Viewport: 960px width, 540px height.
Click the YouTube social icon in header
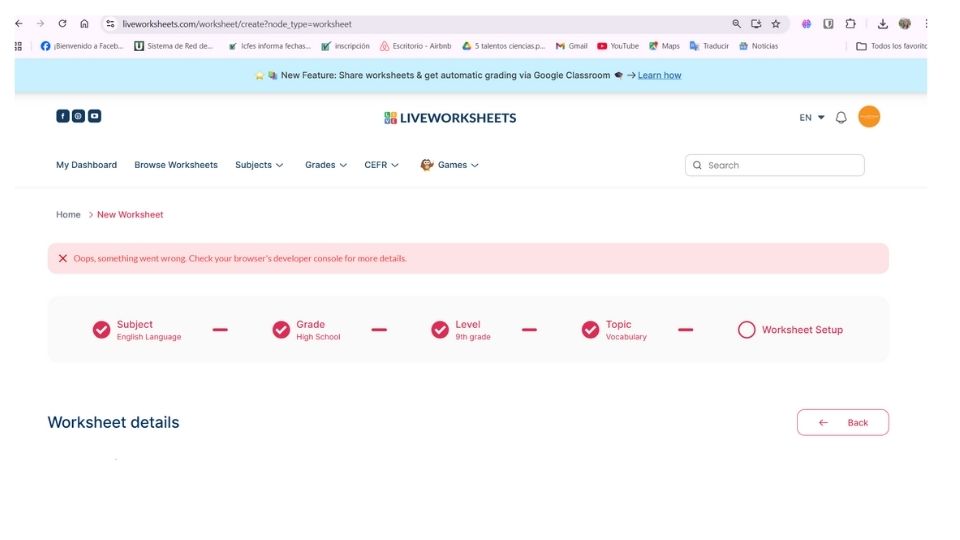click(x=94, y=116)
